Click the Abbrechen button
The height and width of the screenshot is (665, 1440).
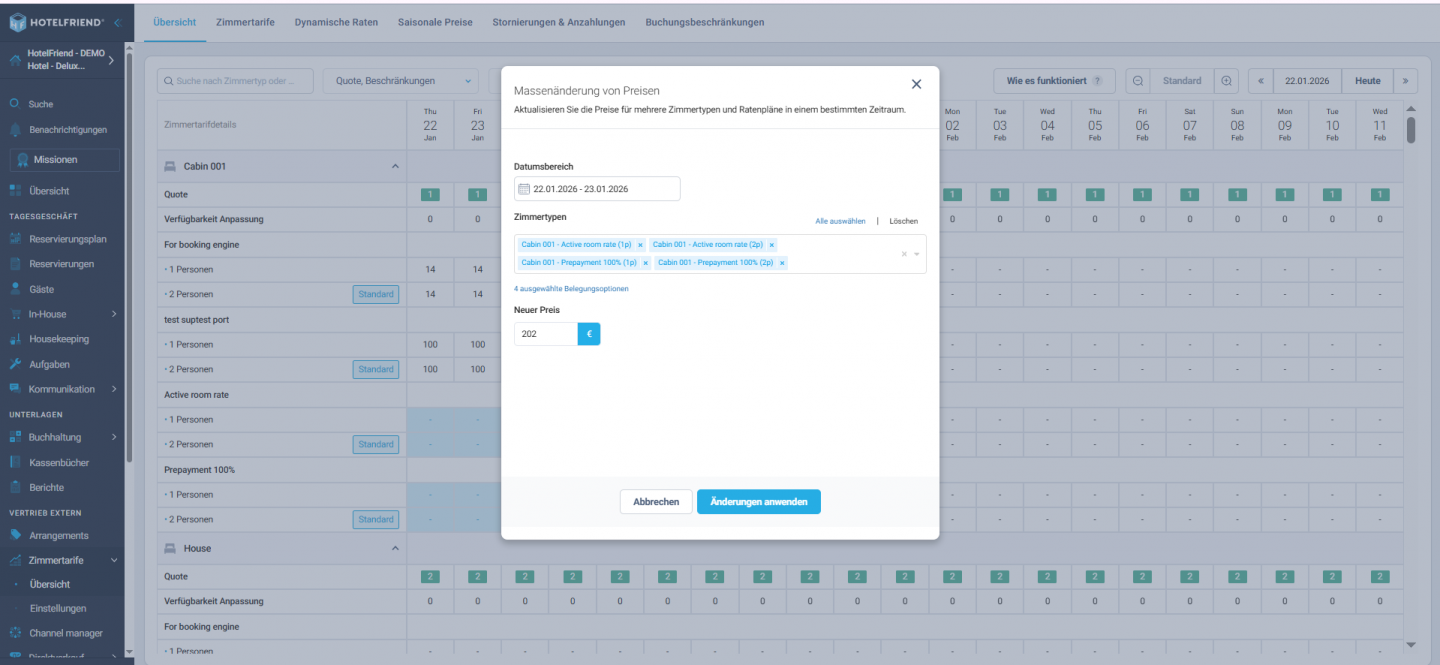[656, 502]
